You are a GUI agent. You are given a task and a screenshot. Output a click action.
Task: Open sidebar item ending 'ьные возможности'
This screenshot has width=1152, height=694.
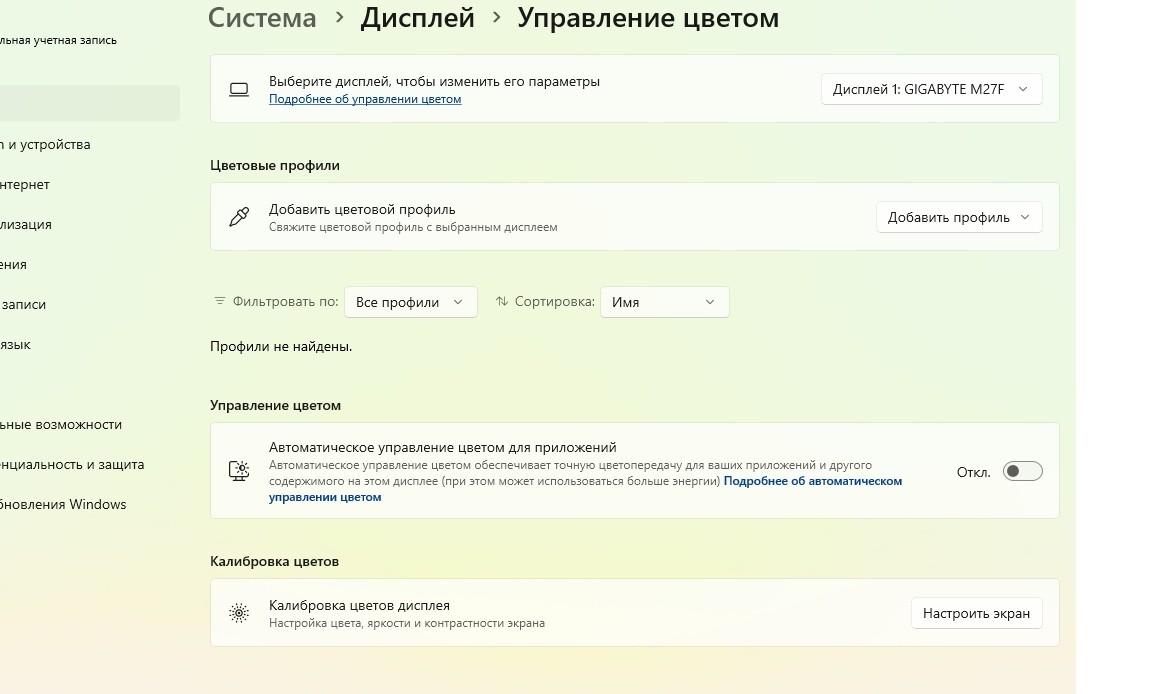61,424
